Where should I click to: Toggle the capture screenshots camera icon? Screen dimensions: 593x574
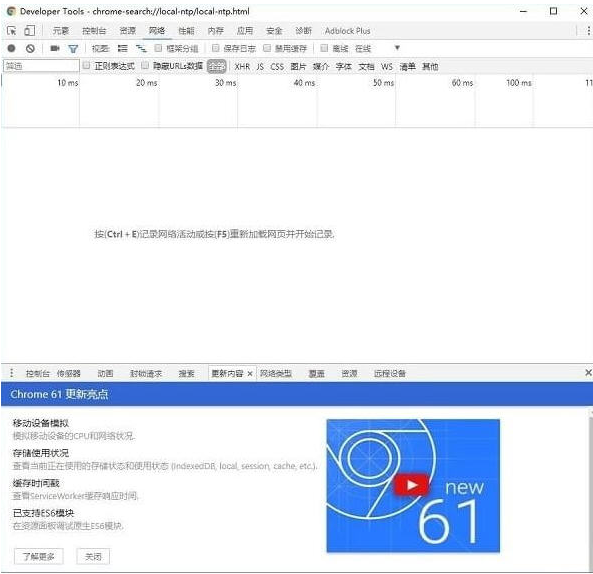(55, 48)
